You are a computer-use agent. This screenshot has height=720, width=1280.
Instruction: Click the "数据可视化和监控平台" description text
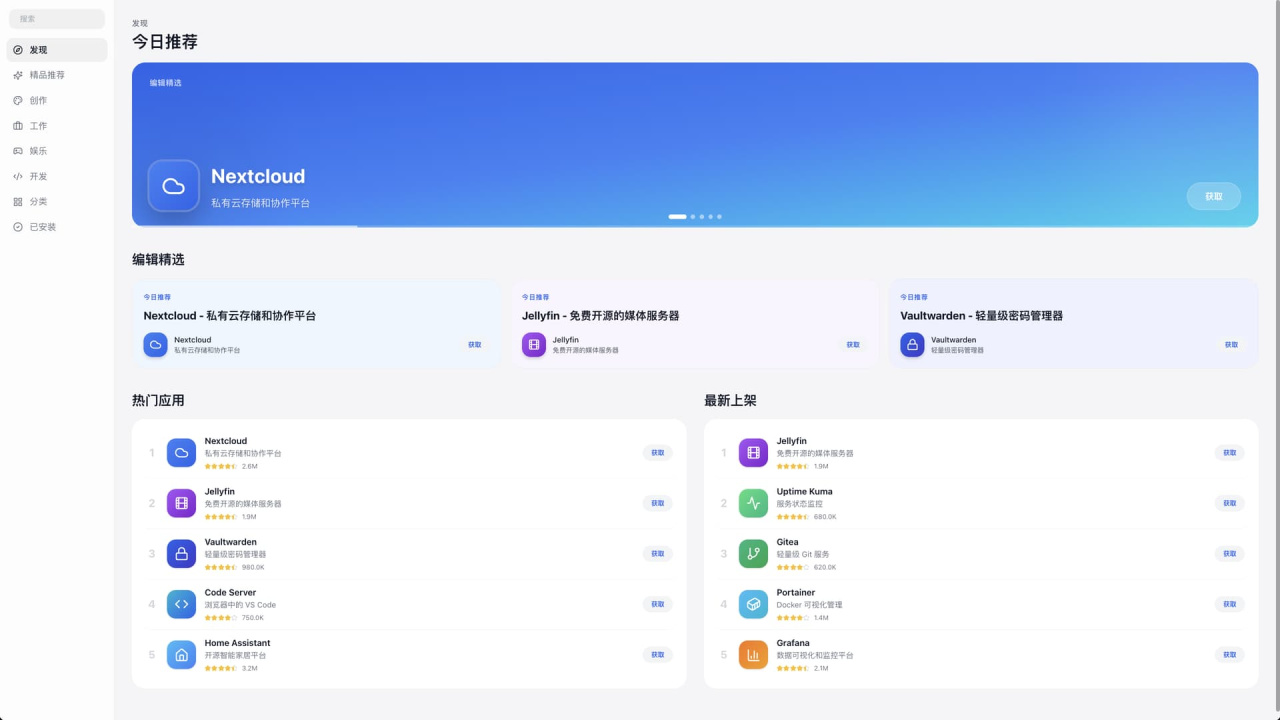coord(815,656)
